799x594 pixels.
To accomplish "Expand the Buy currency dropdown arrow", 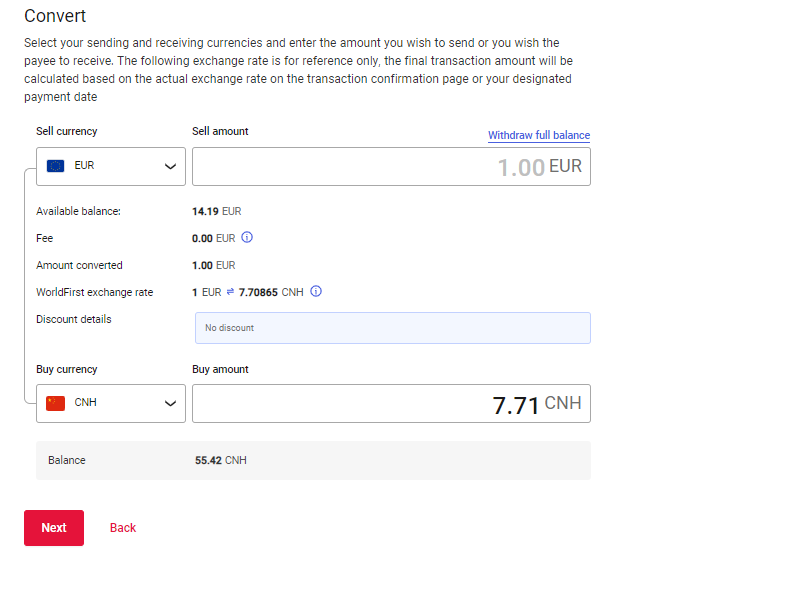I will click(x=170, y=403).
